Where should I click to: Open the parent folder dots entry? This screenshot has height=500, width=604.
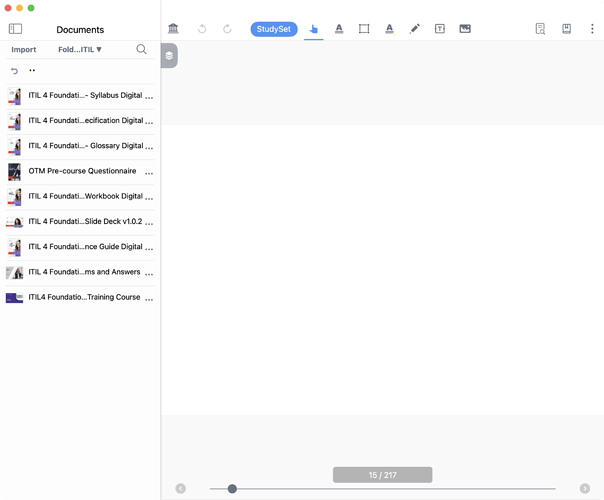coord(32,70)
